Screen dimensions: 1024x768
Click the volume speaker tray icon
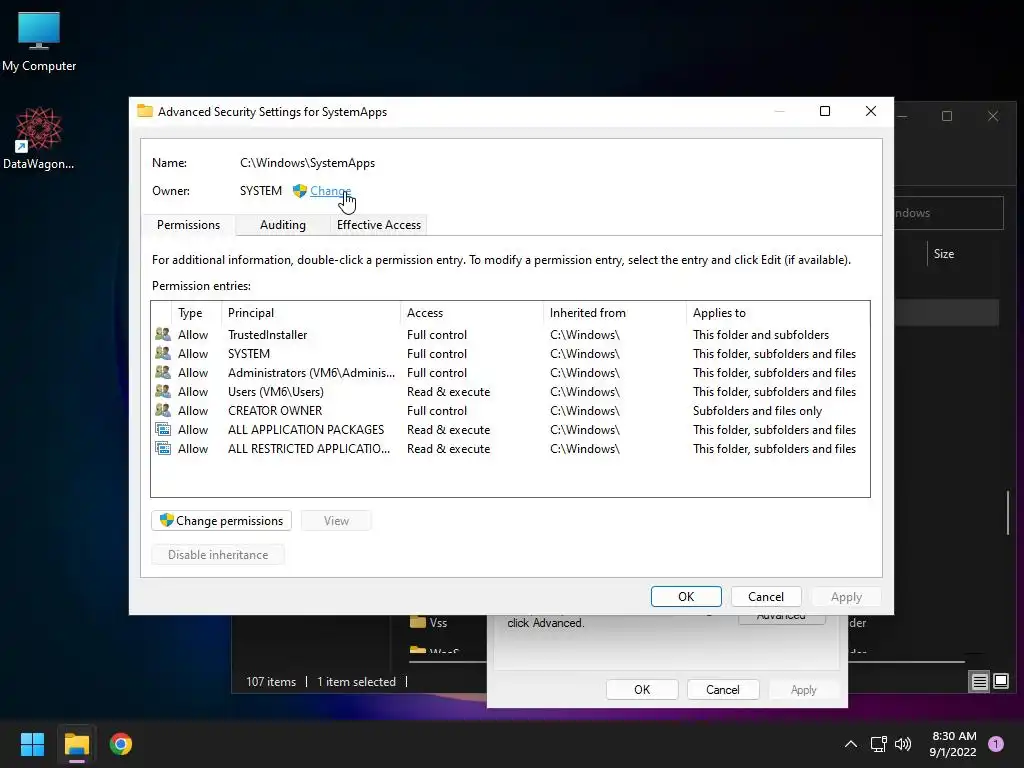tap(903, 744)
